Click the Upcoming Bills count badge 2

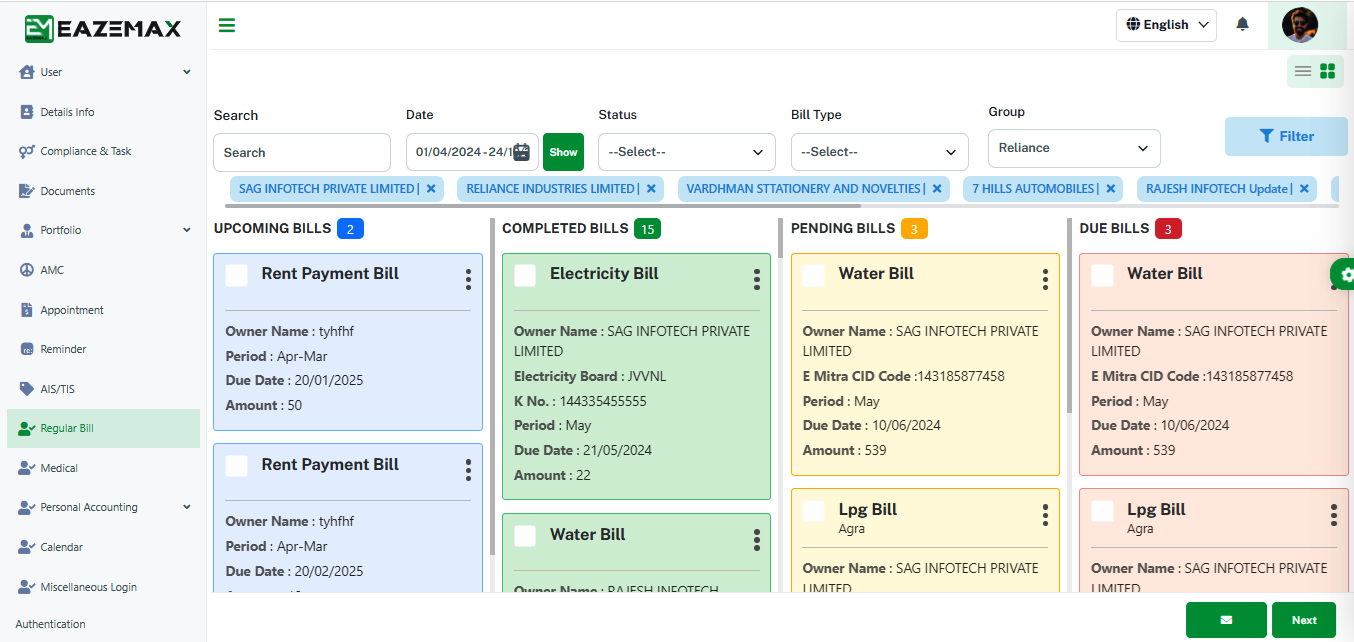coord(350,229)
